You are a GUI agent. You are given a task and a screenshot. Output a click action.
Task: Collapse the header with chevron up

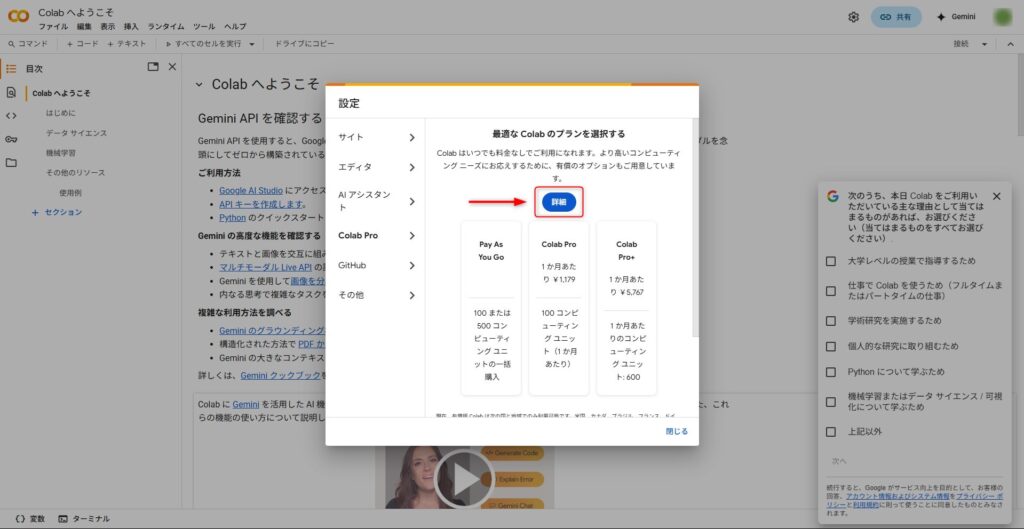pos(1010,44)
